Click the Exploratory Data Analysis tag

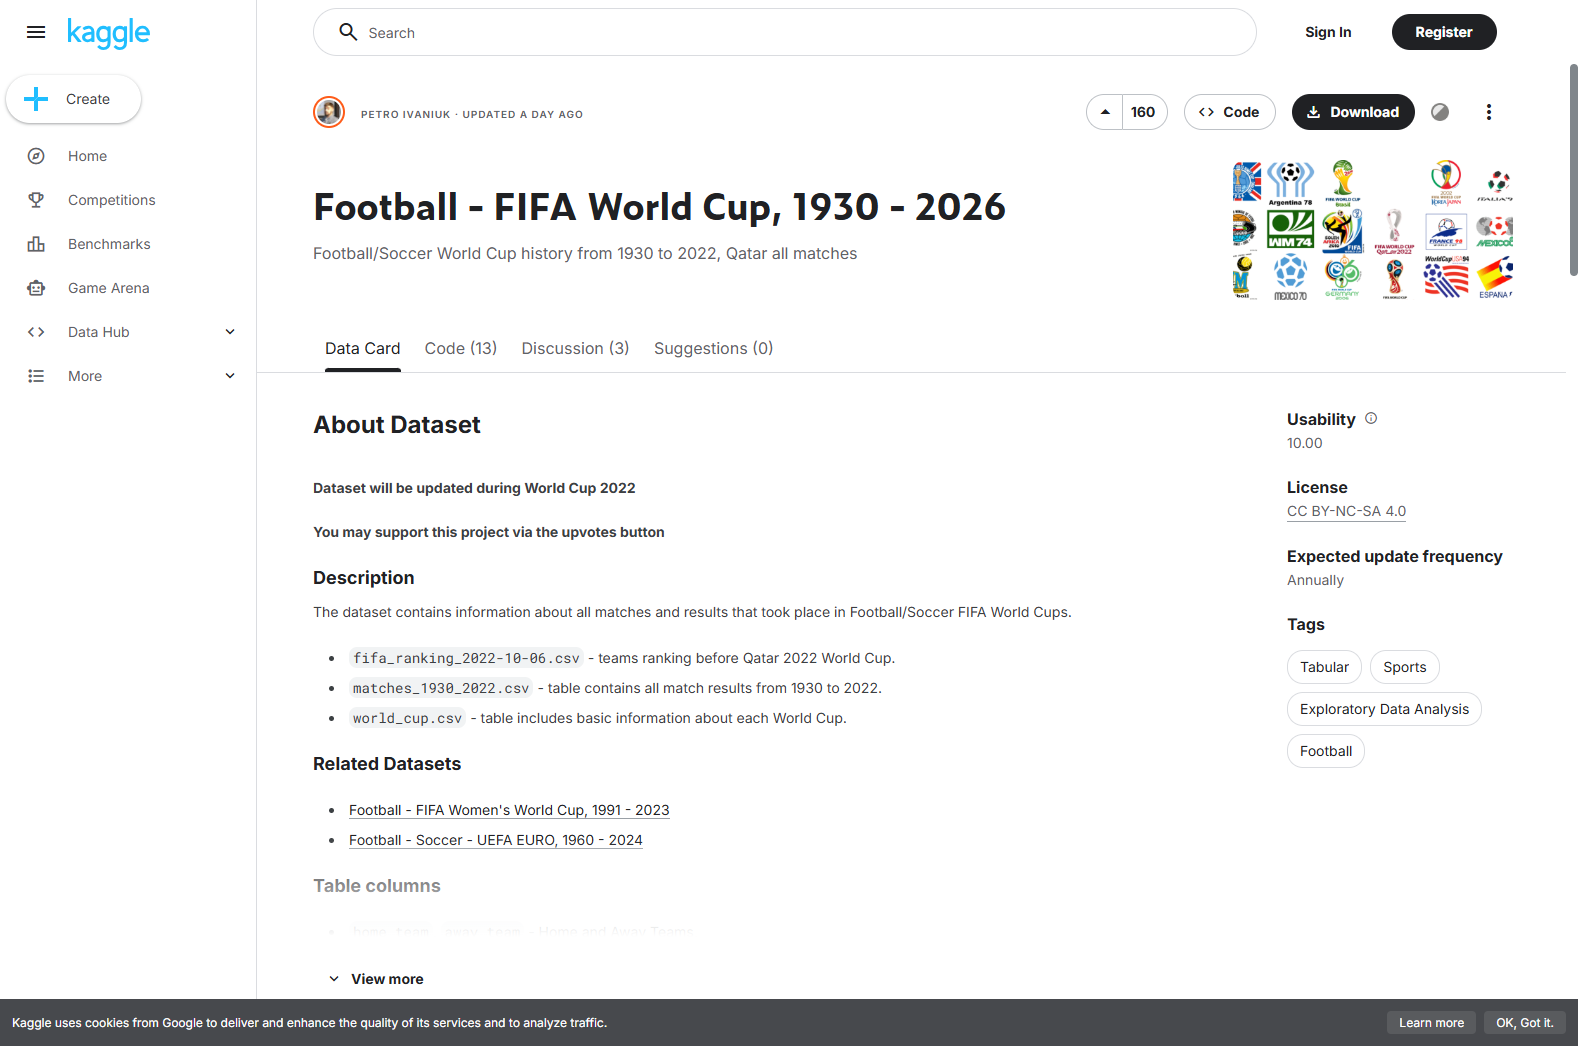pos(1384,709)
